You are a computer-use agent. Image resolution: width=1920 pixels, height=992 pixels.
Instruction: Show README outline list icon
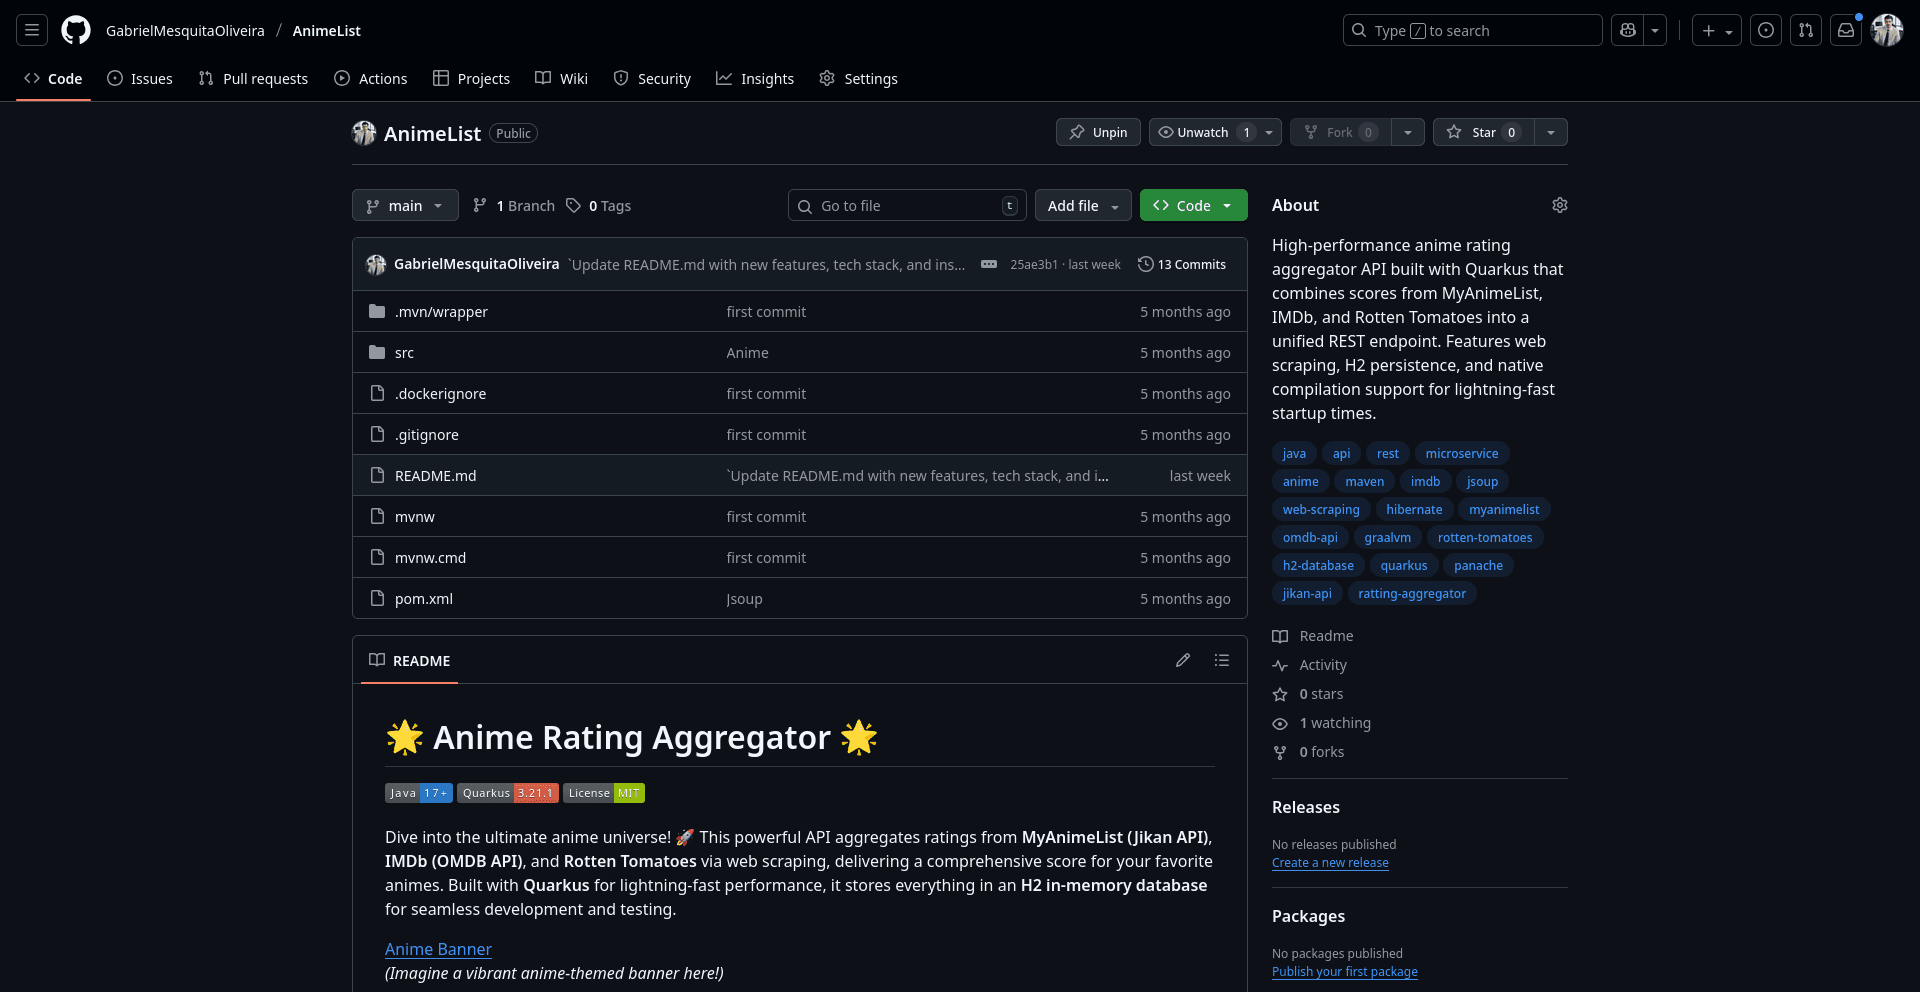(1222, 660)
